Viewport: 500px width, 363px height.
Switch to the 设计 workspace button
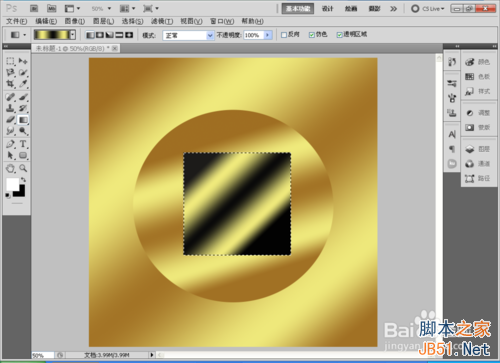click(x=327, y=9)
